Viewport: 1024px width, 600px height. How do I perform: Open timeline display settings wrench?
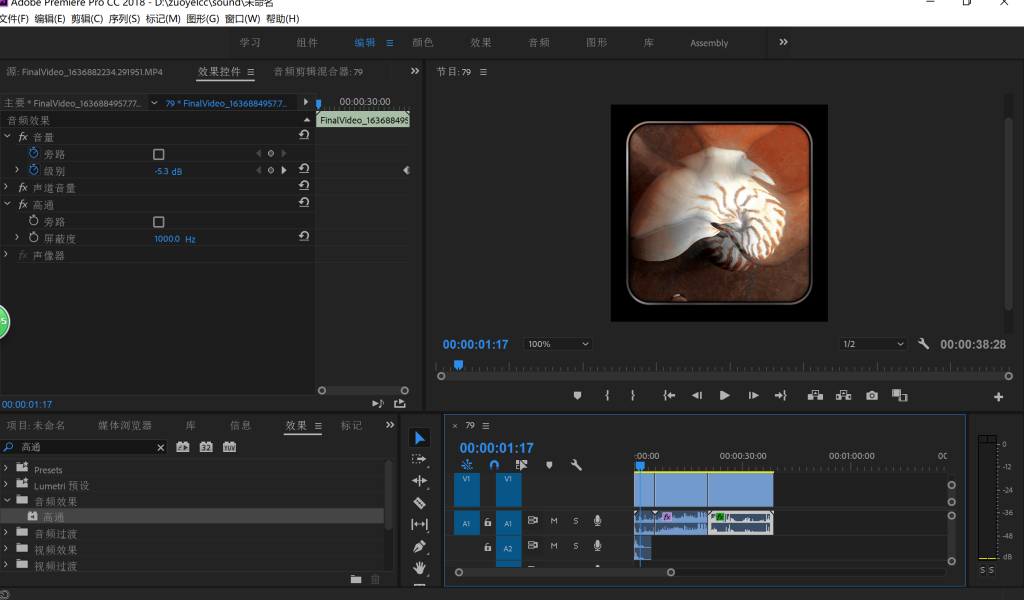pyautogui.click(x=576, y=465)
